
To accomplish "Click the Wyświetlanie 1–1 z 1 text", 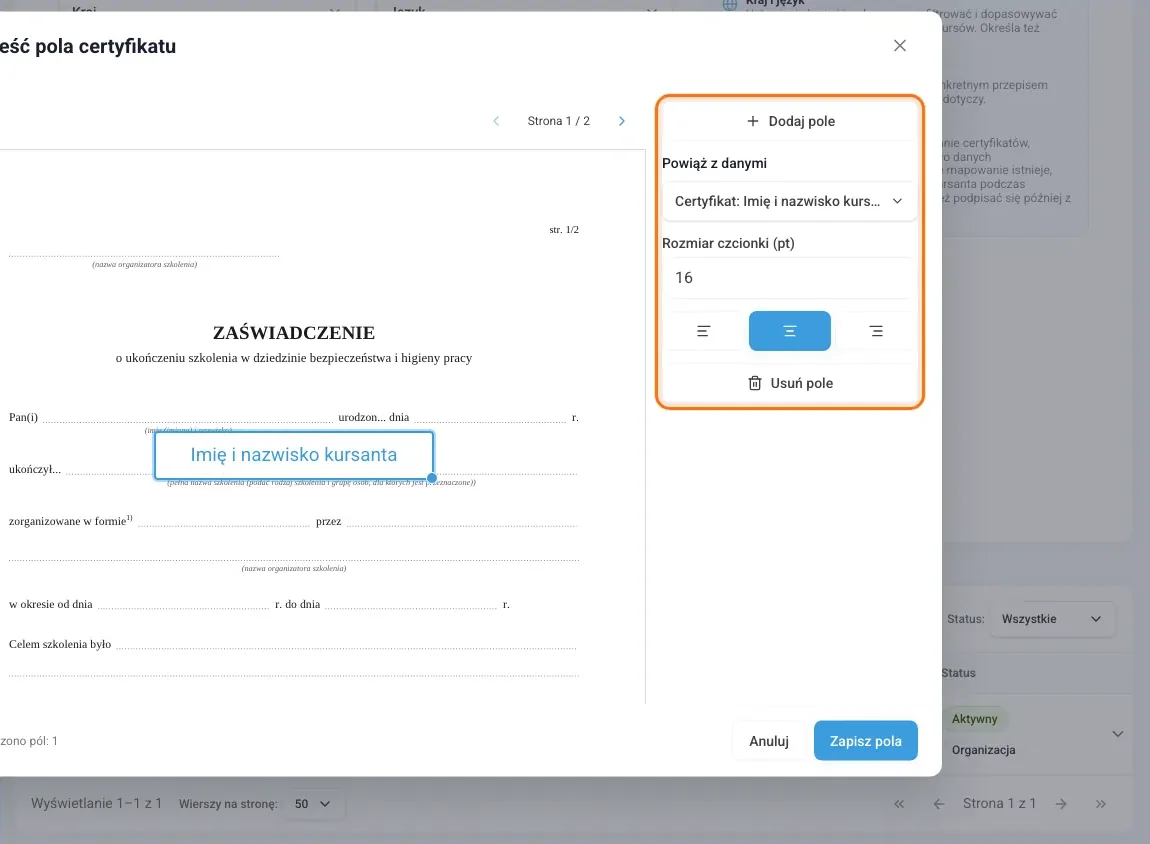I will (x=96, y=804).
